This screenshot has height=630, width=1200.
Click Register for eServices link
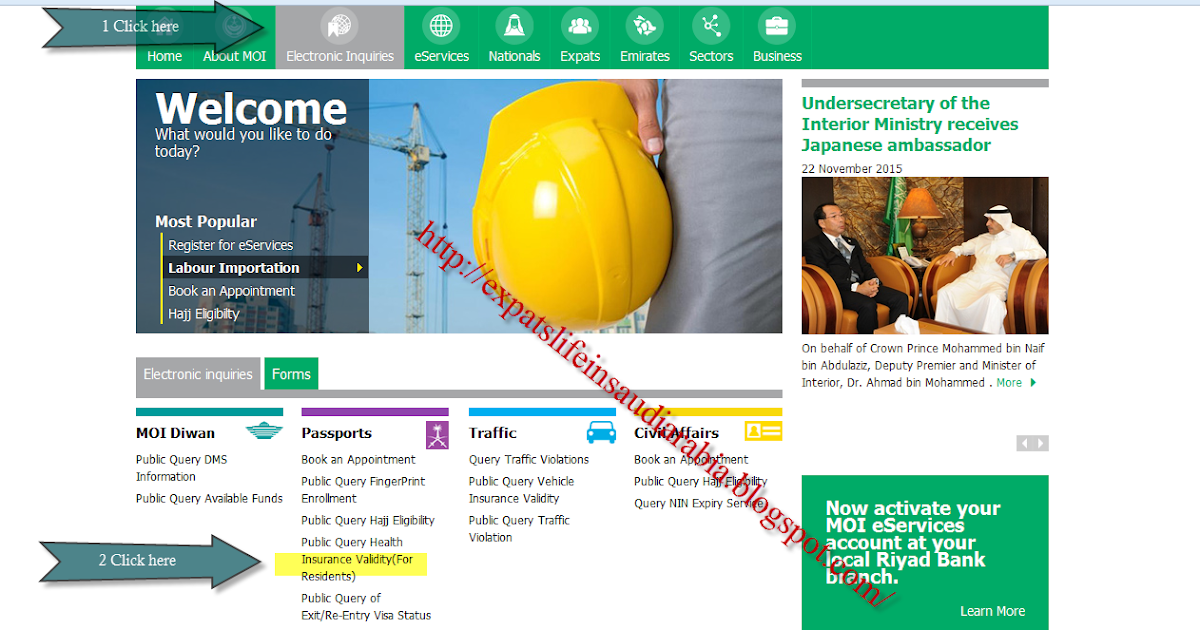(x=231, y=245)
